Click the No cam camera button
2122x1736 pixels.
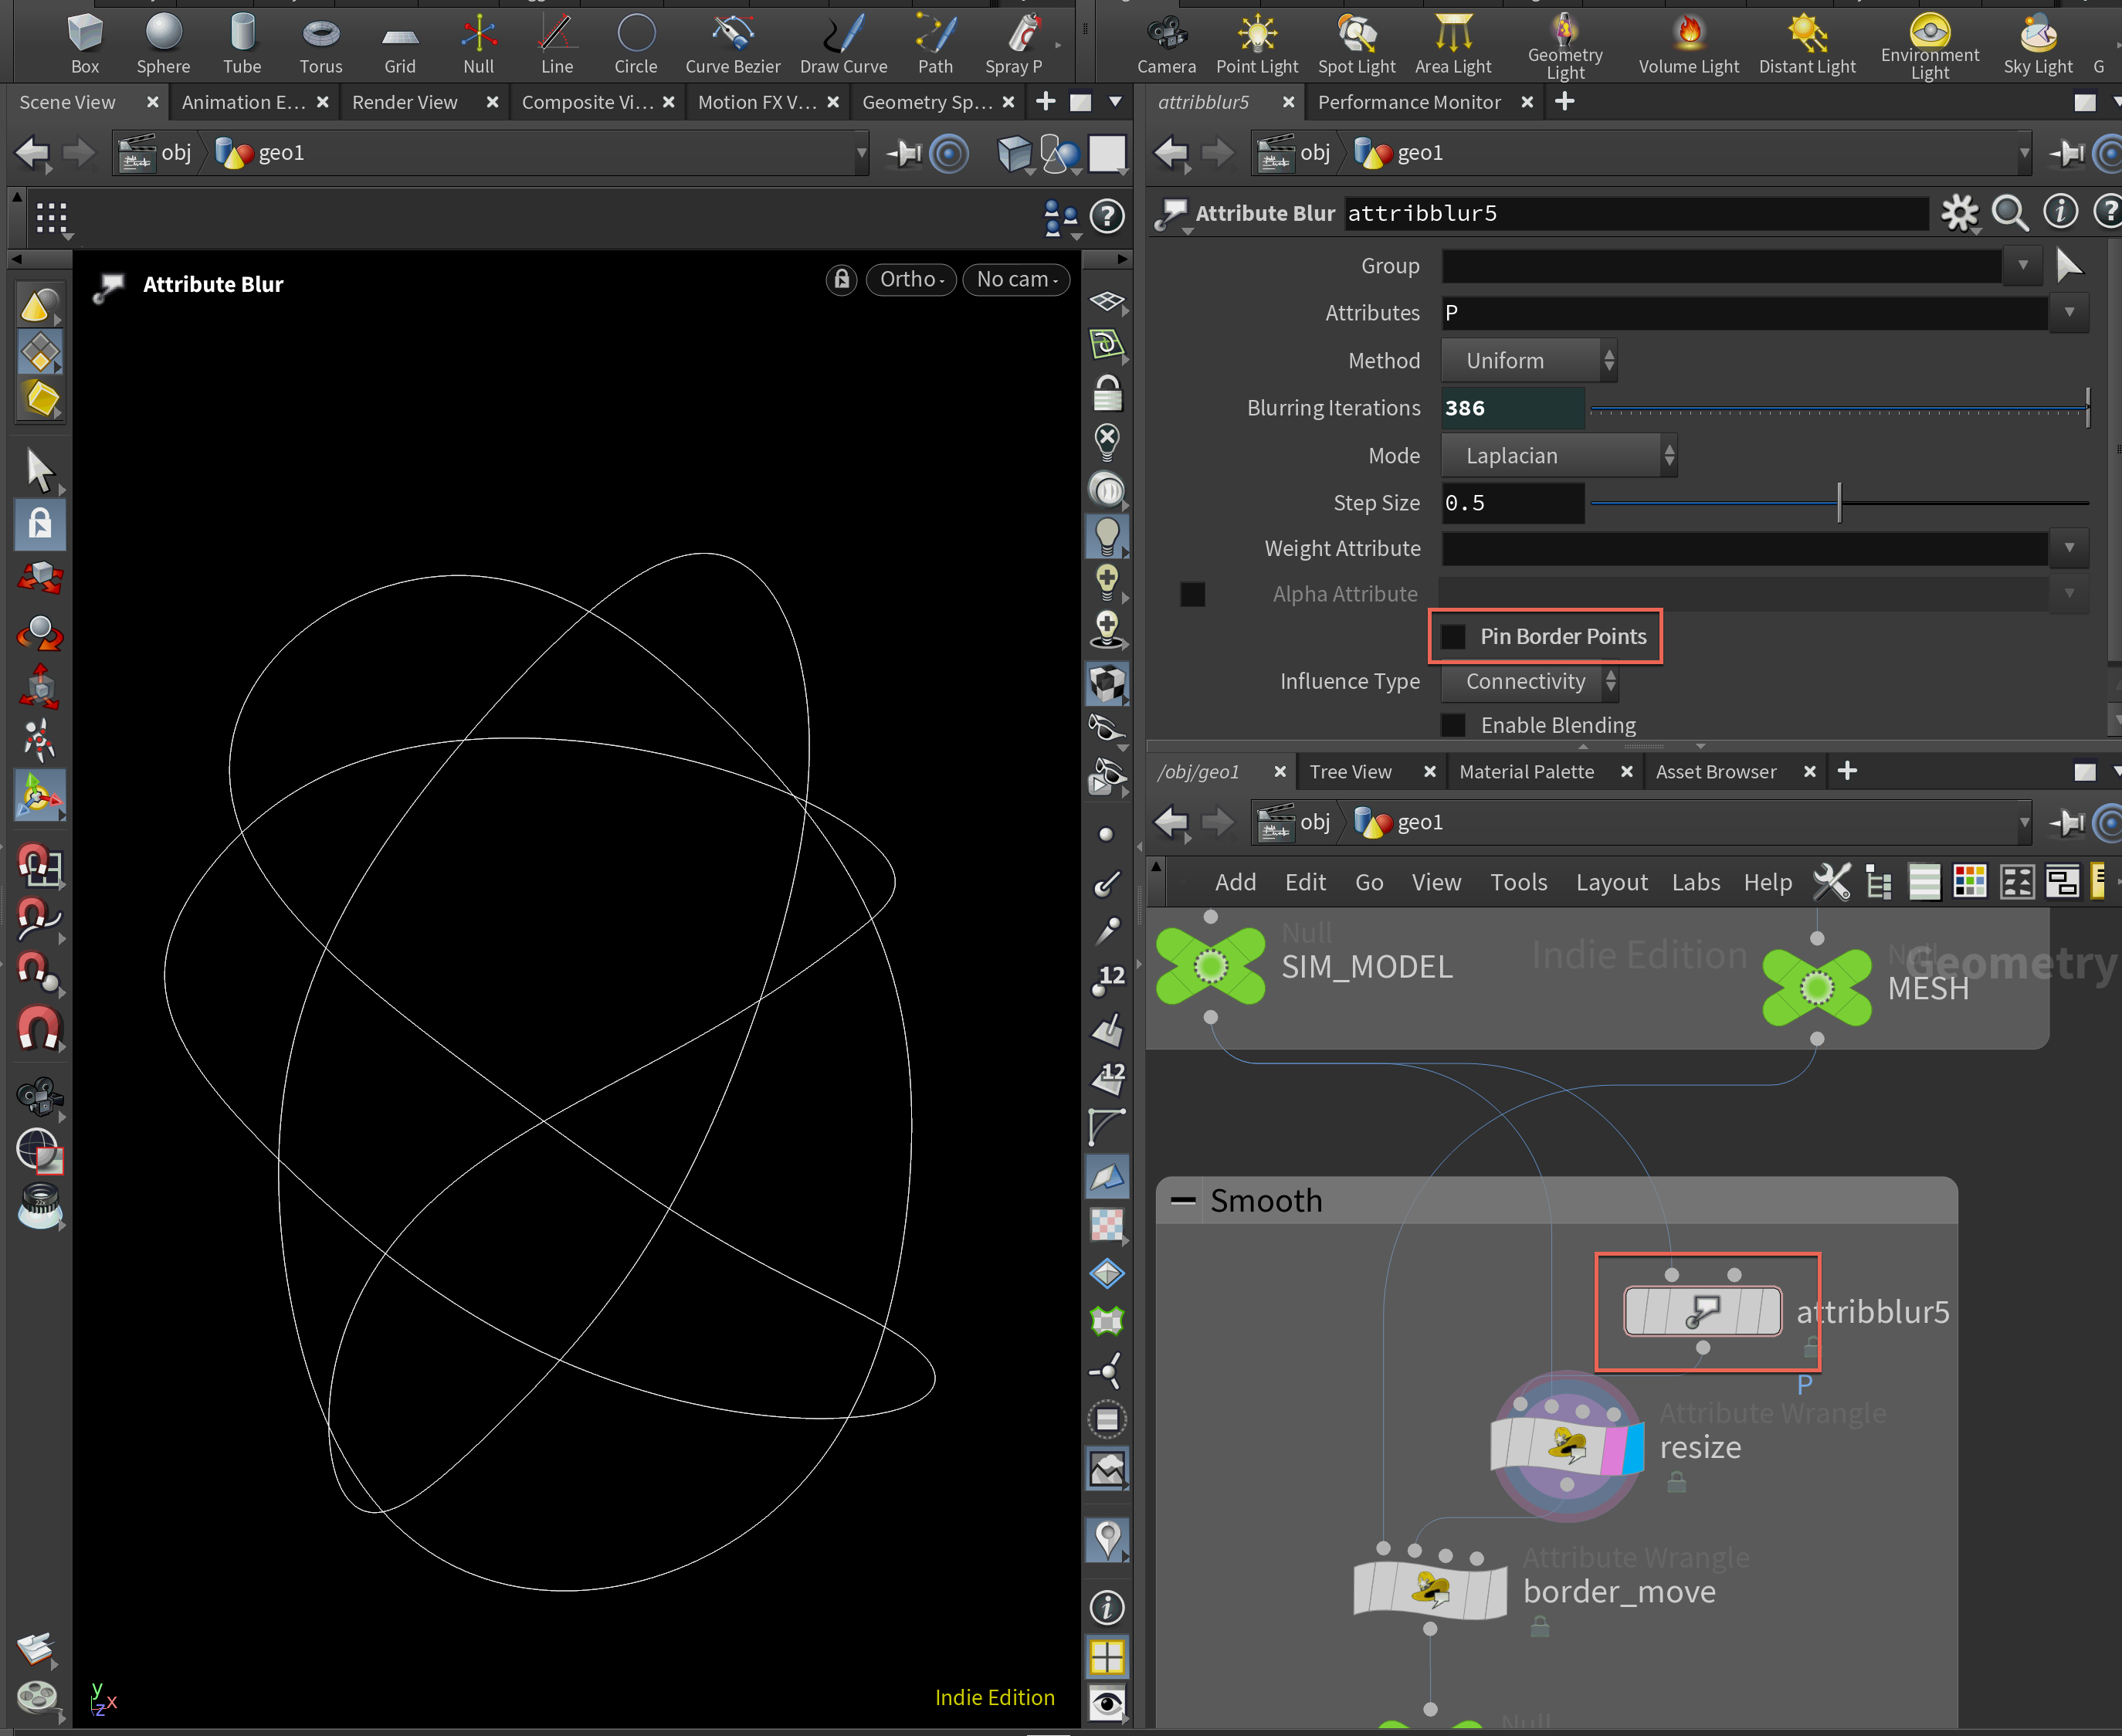(1015, 279)
